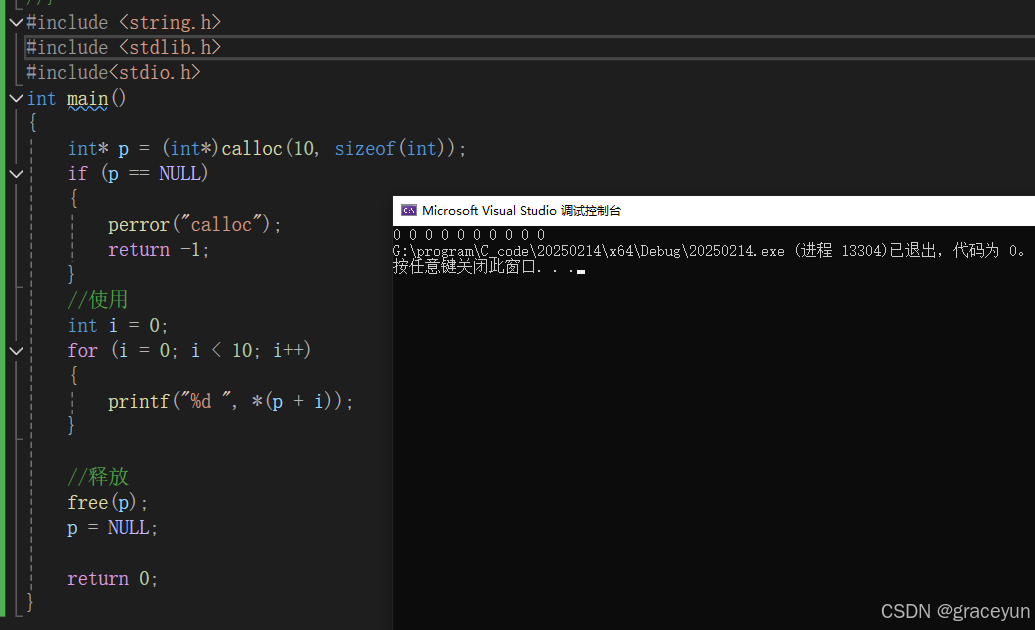
Task: Click the //使用 comment
Action: [x=98, y=300]
